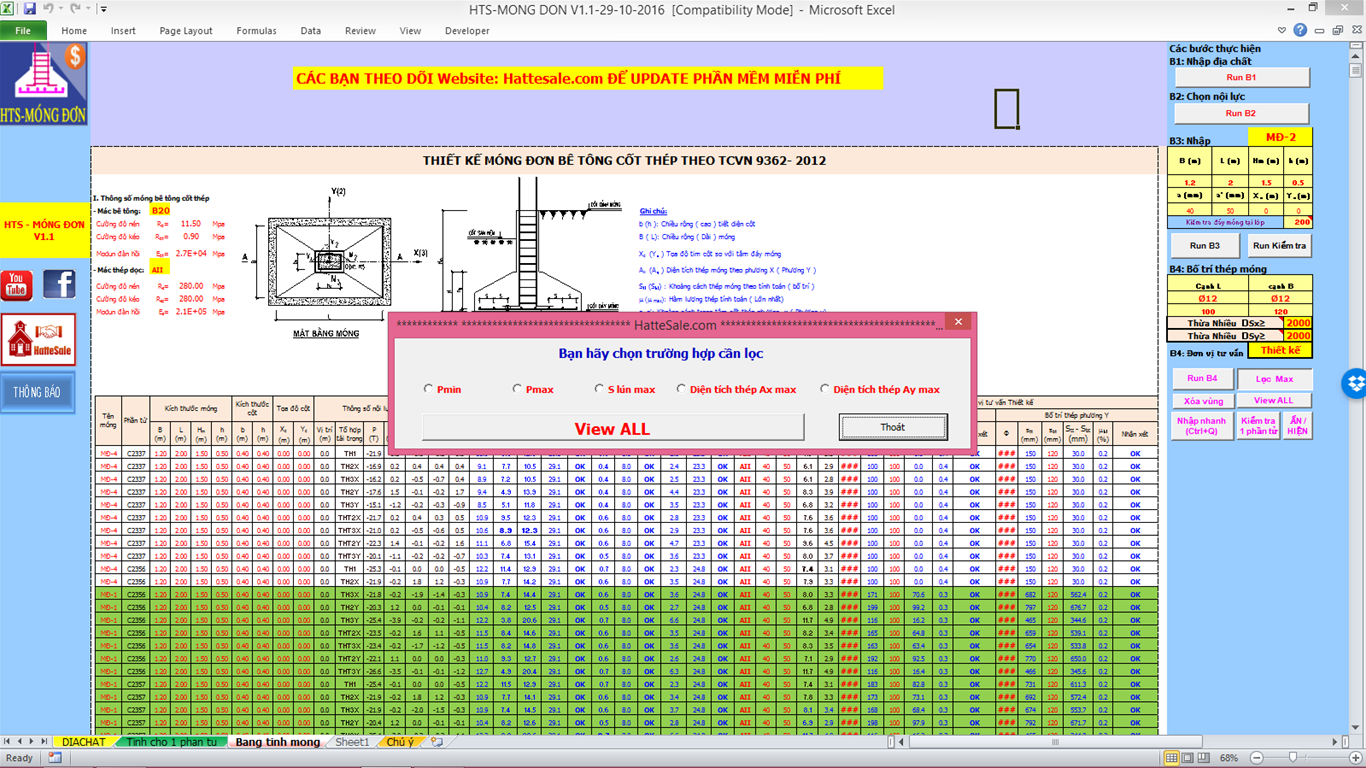
Task: Open the File tab
Action: [23, 31]
